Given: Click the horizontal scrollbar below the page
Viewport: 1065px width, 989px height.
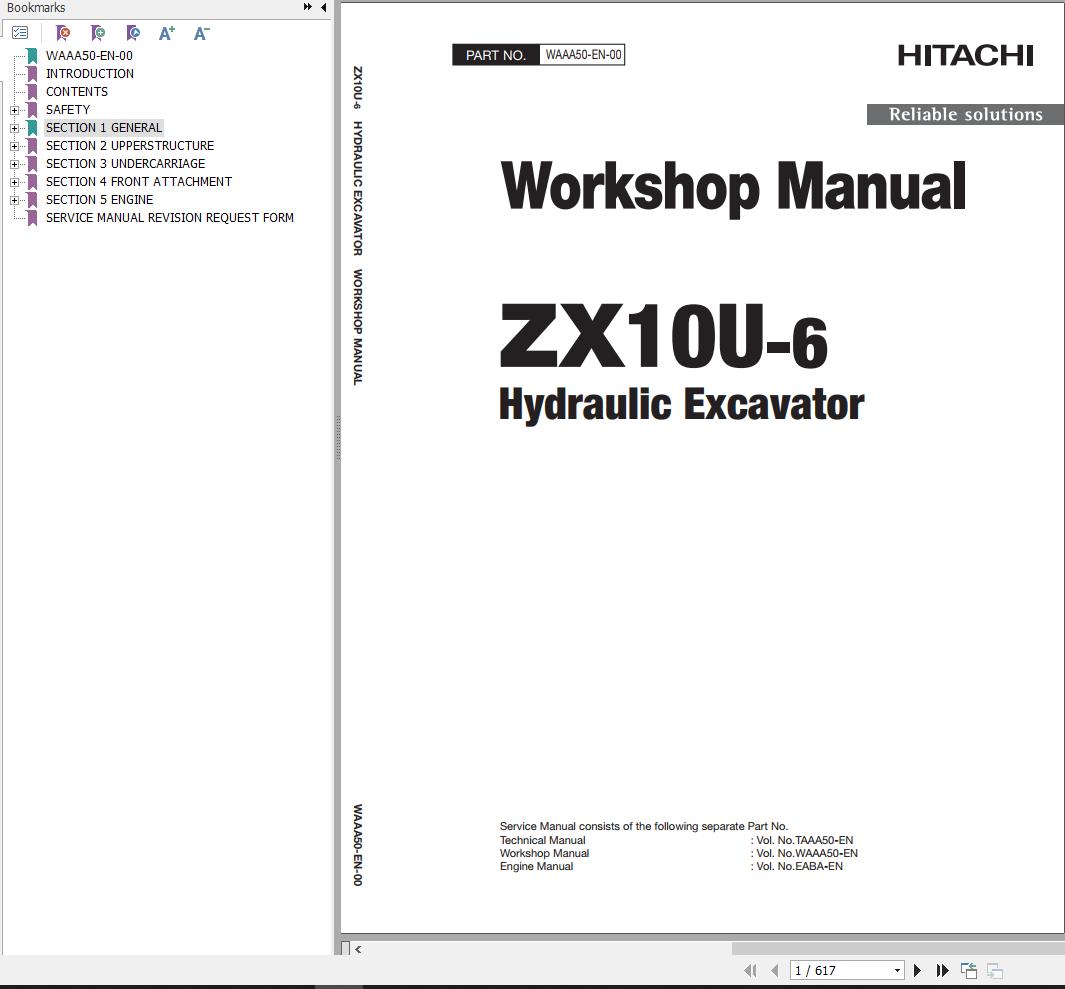Looking at the screenshot, I should click(898, 948).
